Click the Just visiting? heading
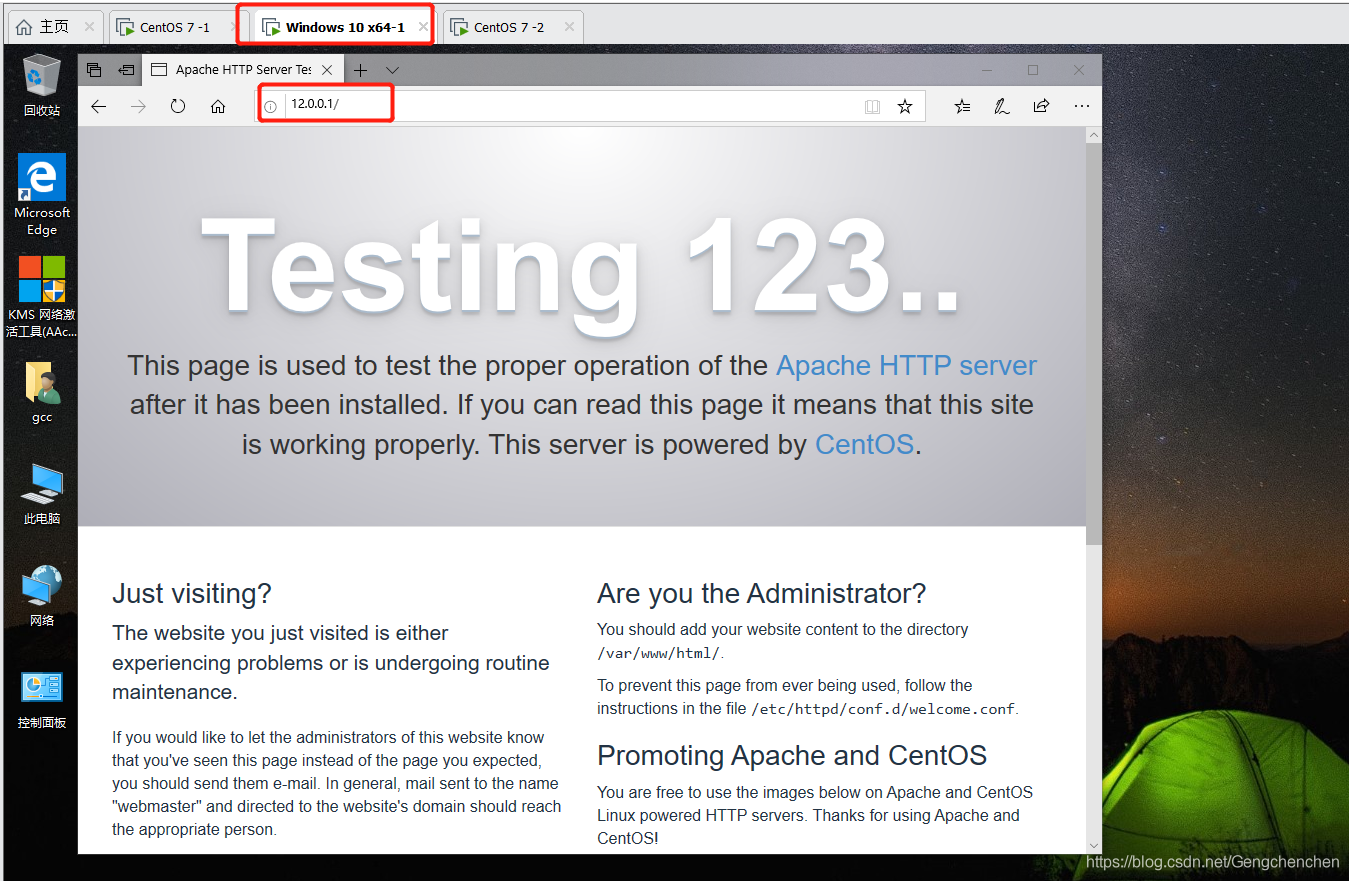1349x881 pixels. [x=192, y=594]
